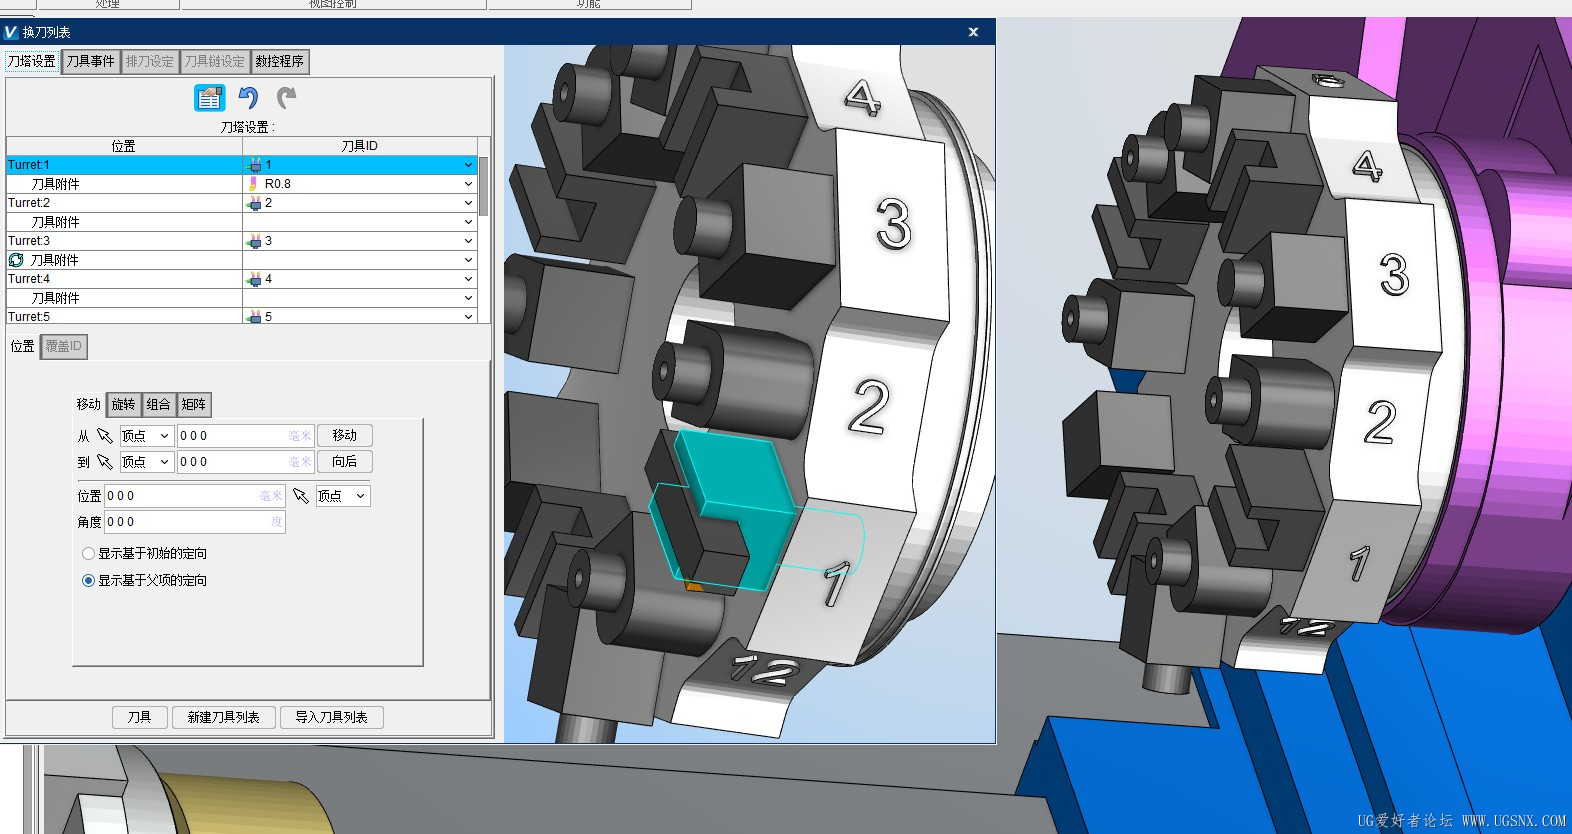Open the 组合 tab
The height and width of the screenshot is (834, 1572).
tap(159, 405)
